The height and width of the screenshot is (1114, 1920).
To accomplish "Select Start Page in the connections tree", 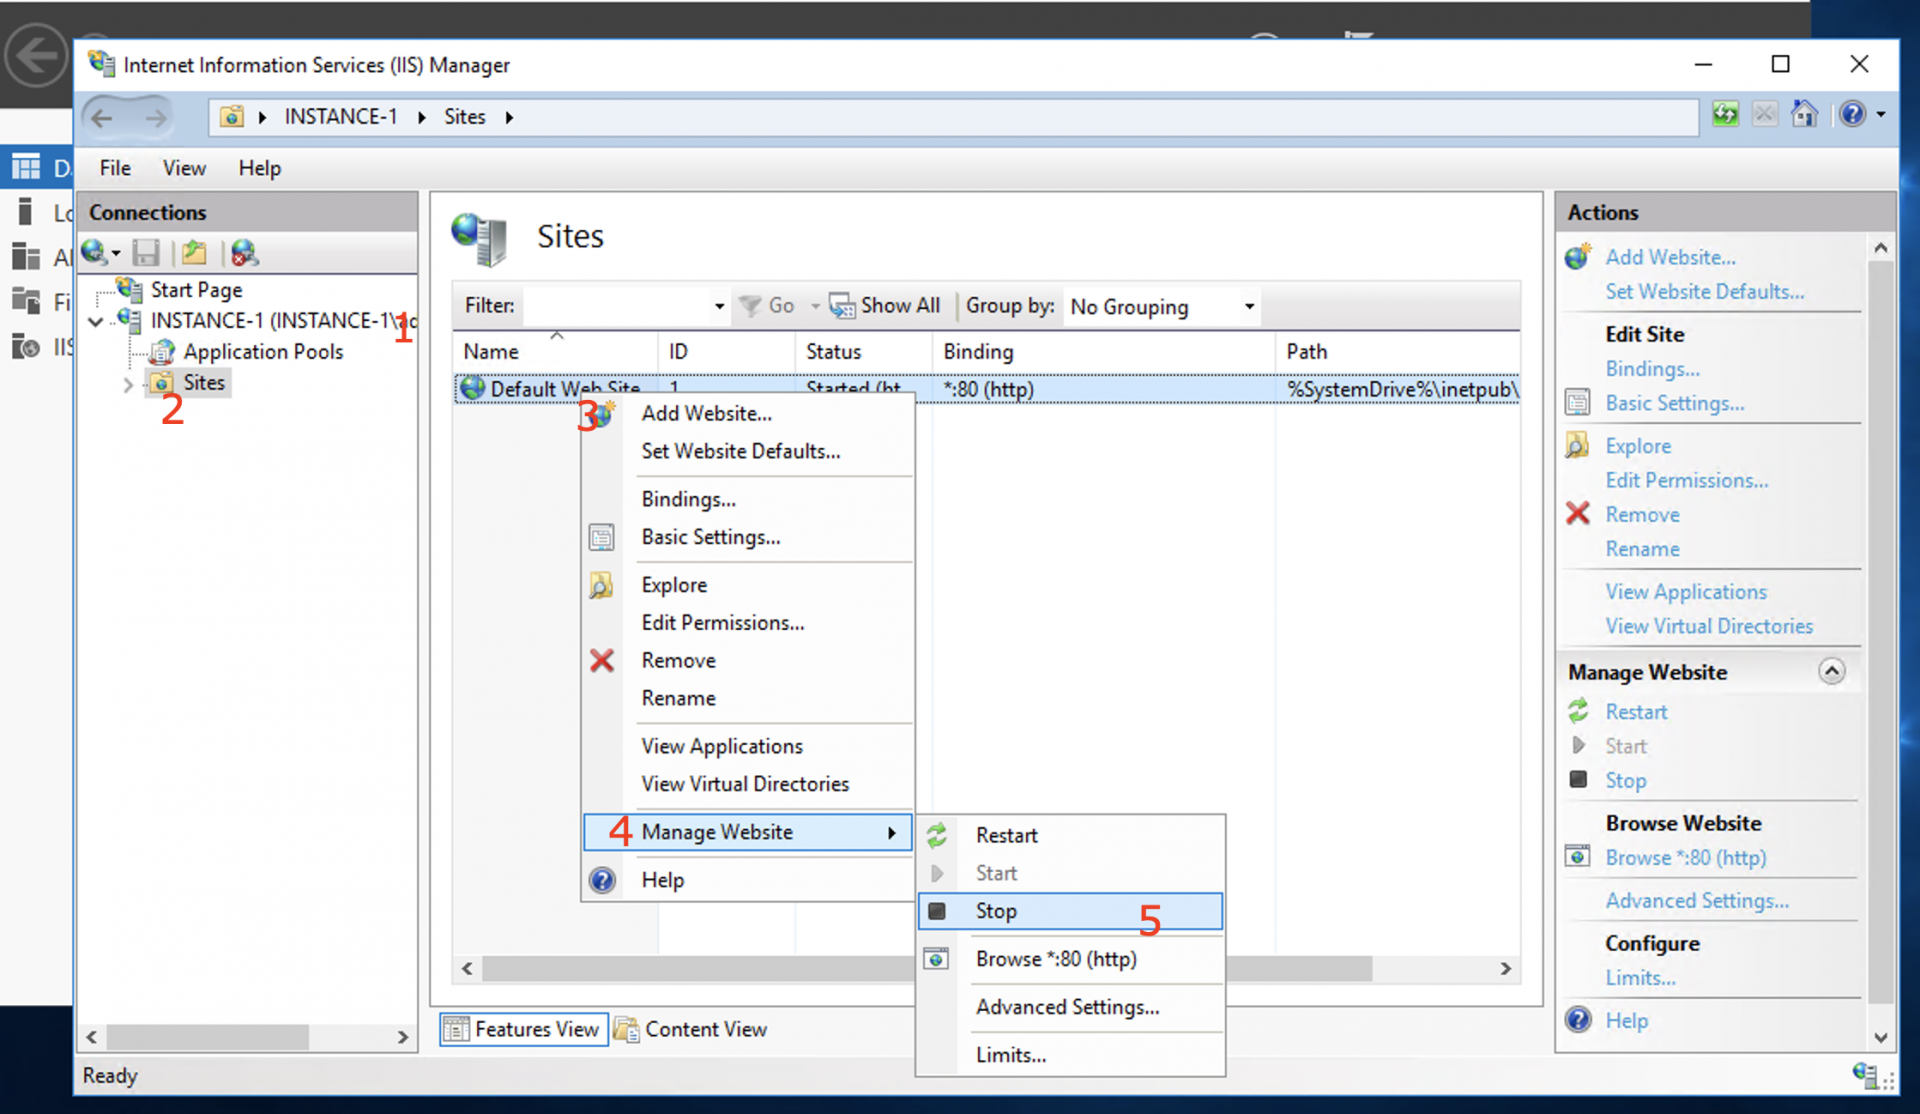I will pos(196,290).
